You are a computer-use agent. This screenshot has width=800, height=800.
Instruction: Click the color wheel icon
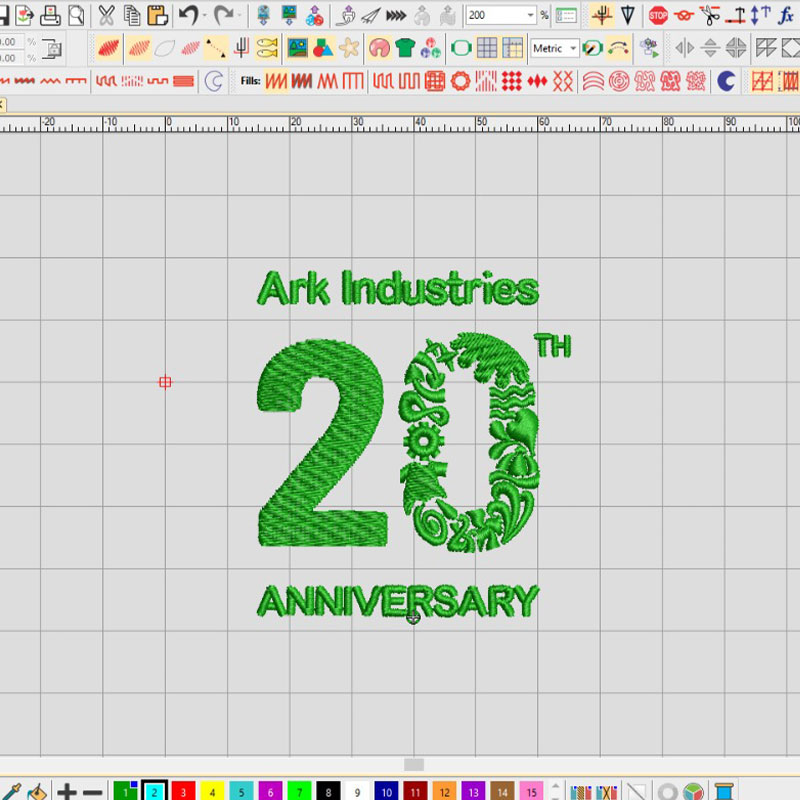click(x=693, y=792)
